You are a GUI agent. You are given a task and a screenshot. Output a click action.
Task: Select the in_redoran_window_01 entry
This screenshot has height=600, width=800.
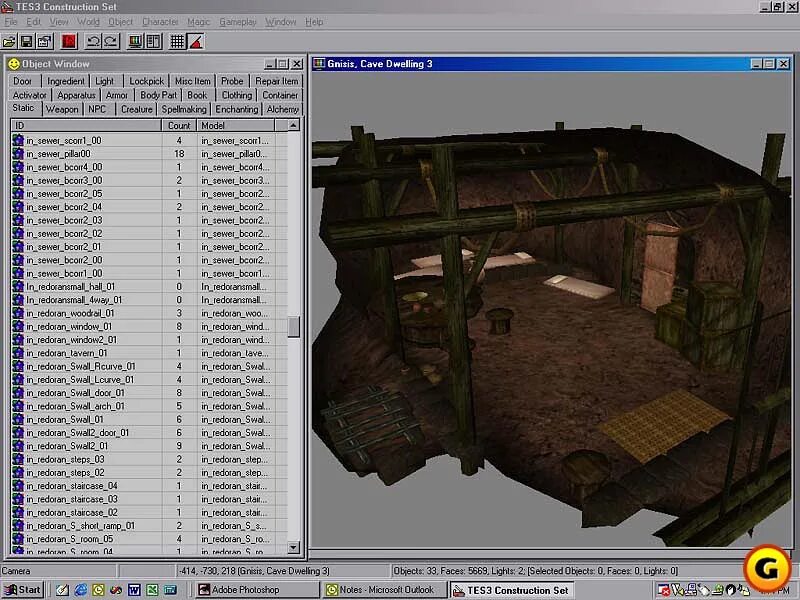pos(149,327)
